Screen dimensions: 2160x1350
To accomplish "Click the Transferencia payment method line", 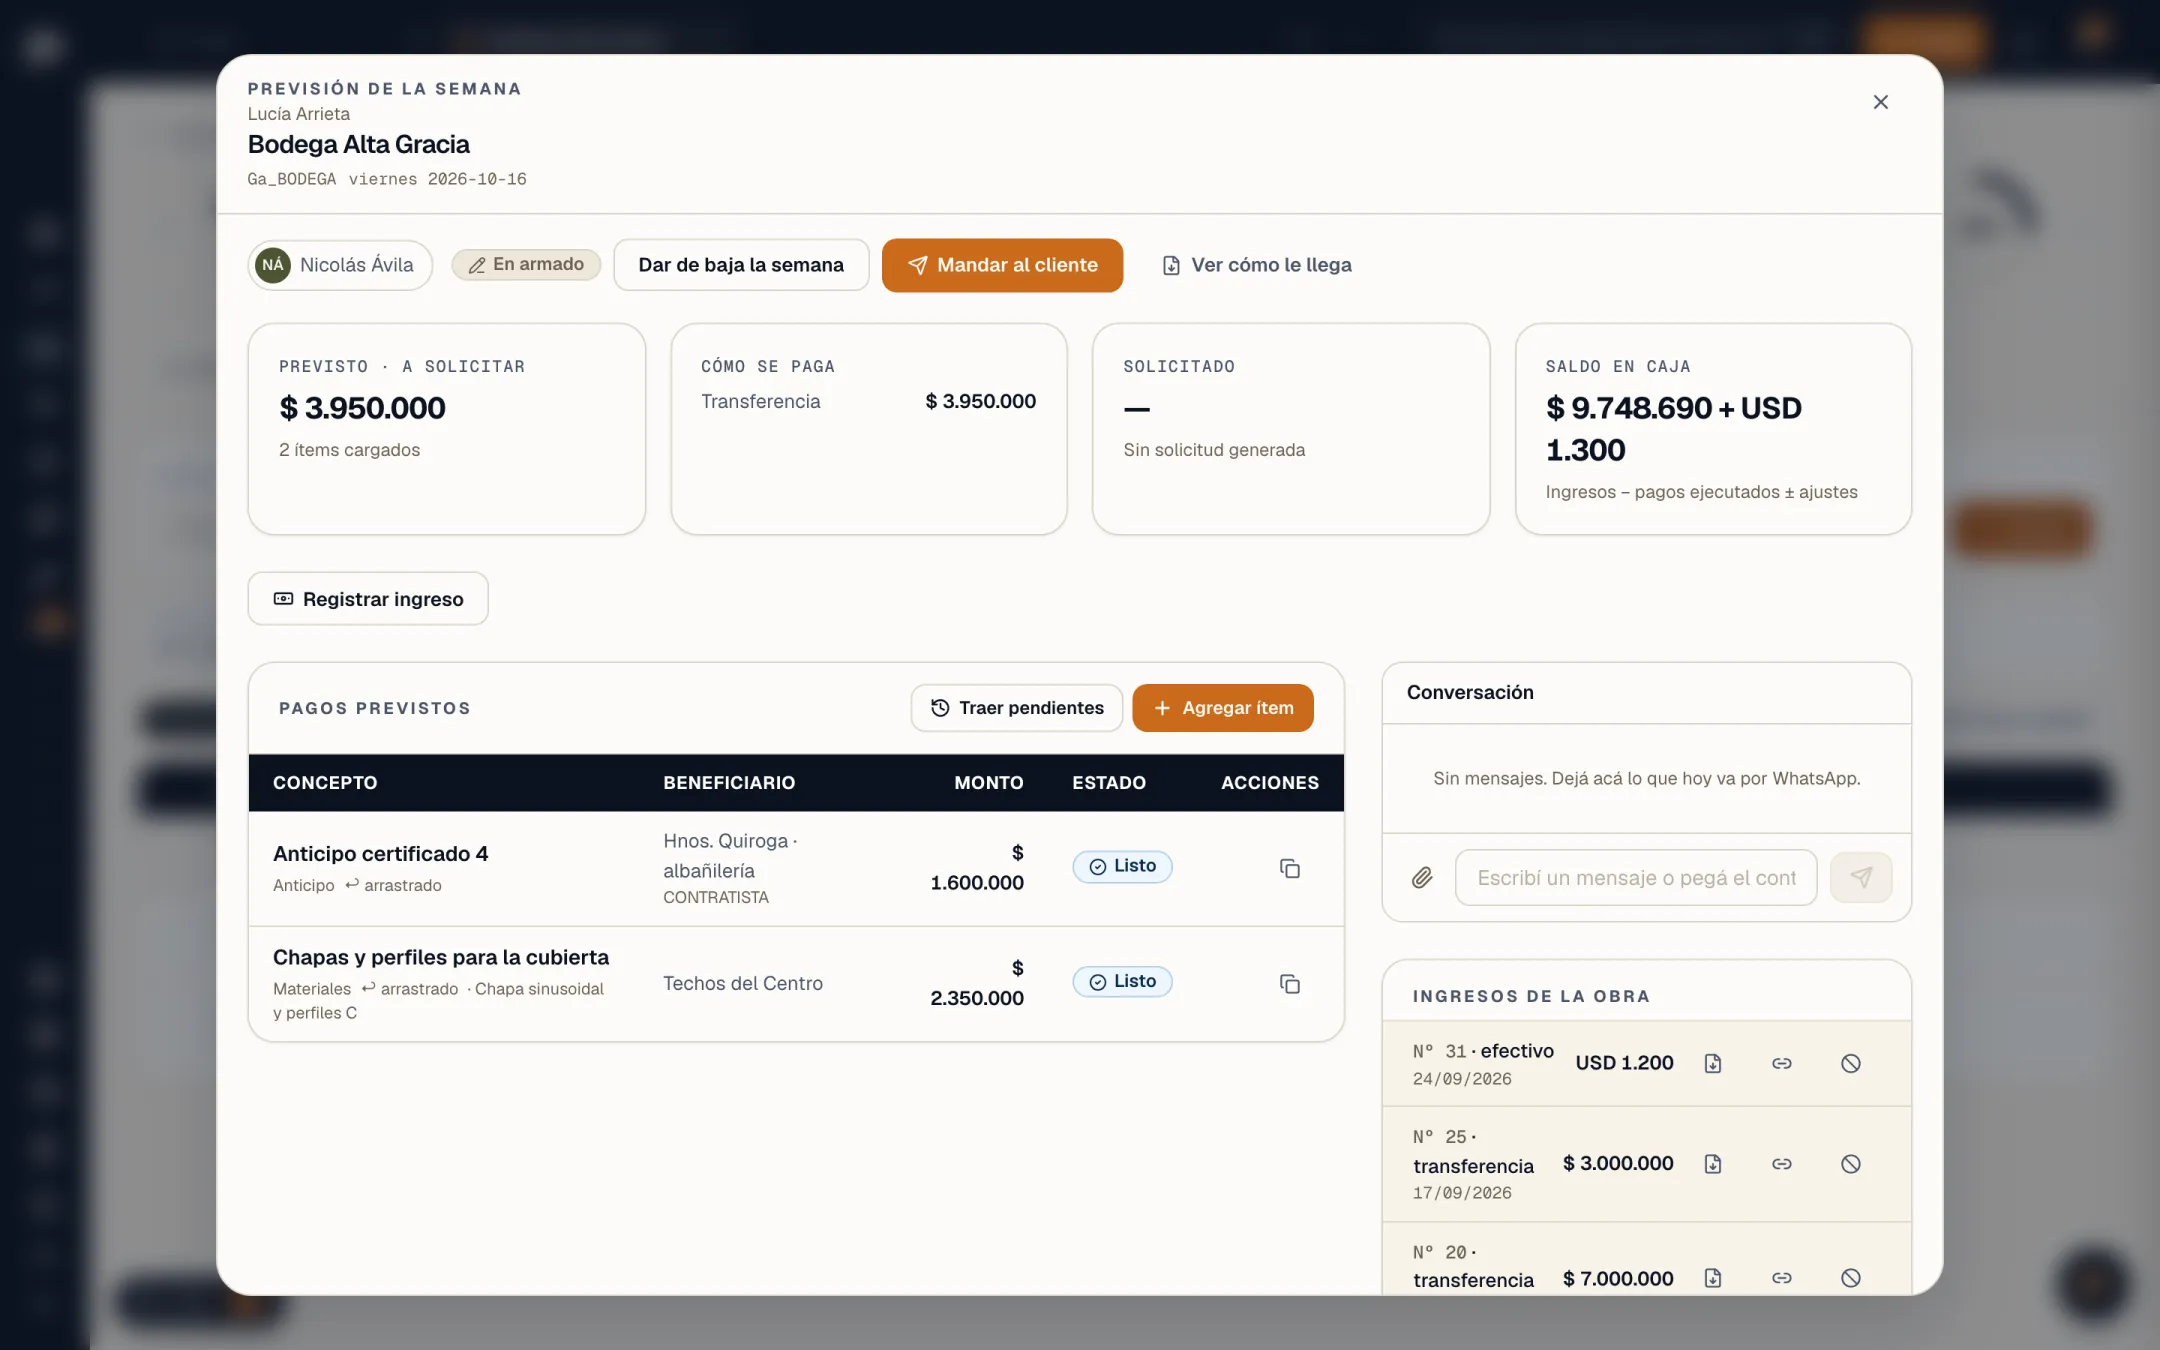I will tap(868, 401).
